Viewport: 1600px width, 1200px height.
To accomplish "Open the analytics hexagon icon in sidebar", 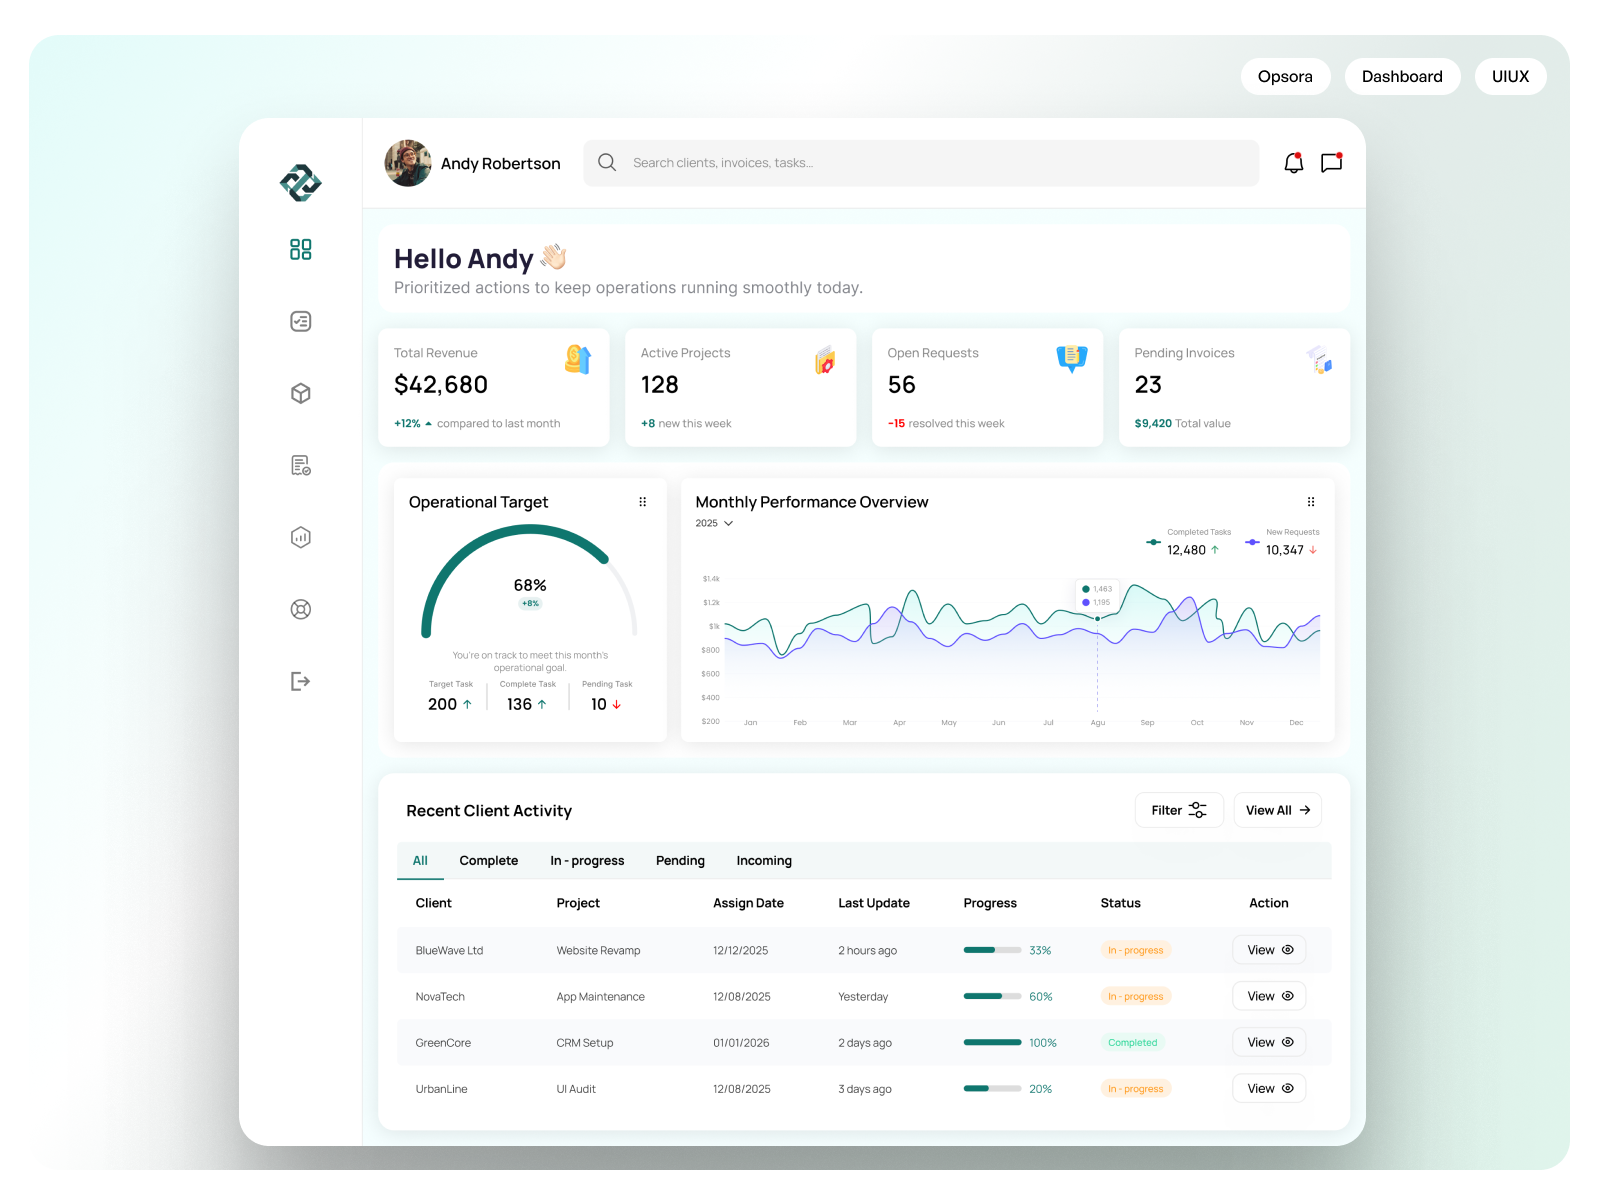I will (300, 537).
